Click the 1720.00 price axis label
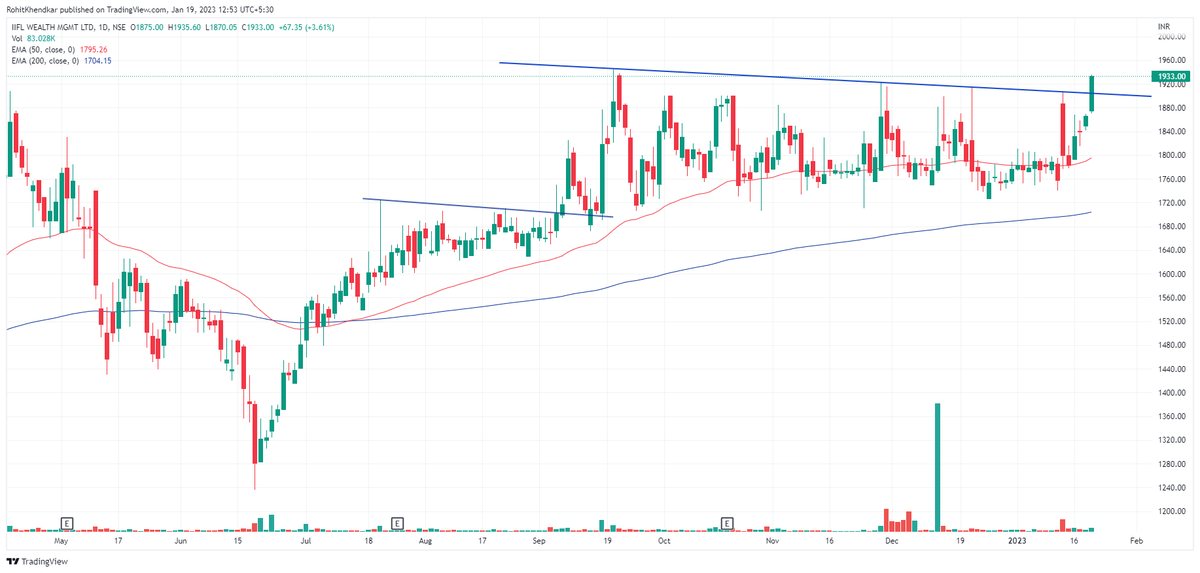 tap(1171, 203)
